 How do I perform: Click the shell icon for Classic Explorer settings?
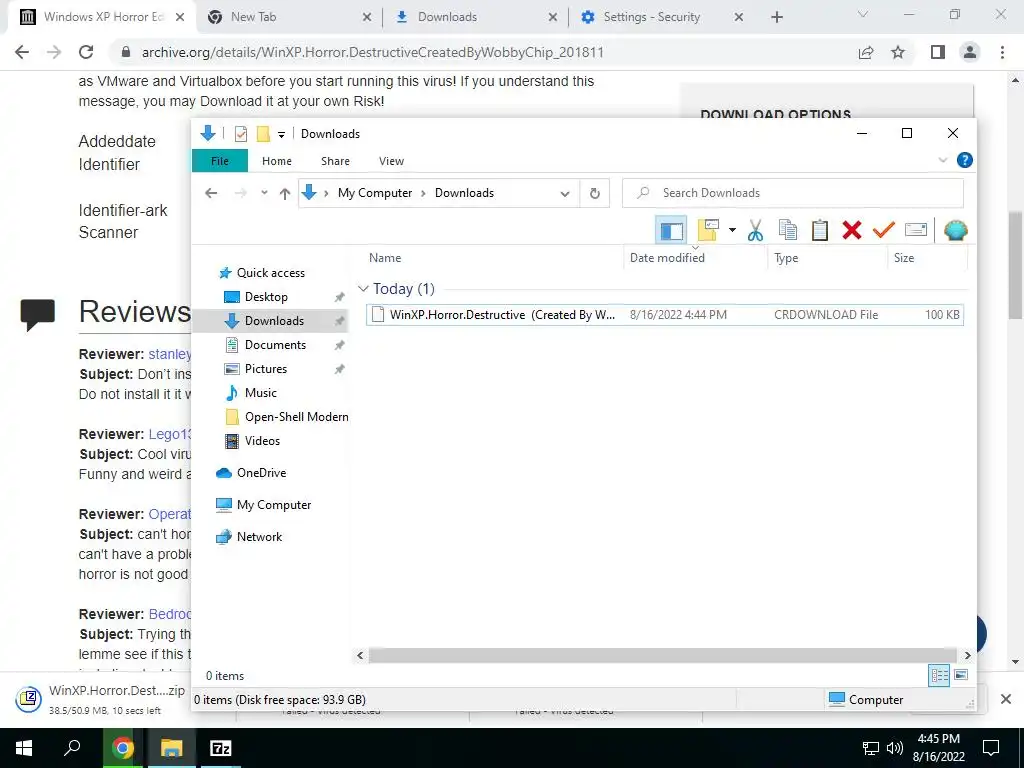955,230
